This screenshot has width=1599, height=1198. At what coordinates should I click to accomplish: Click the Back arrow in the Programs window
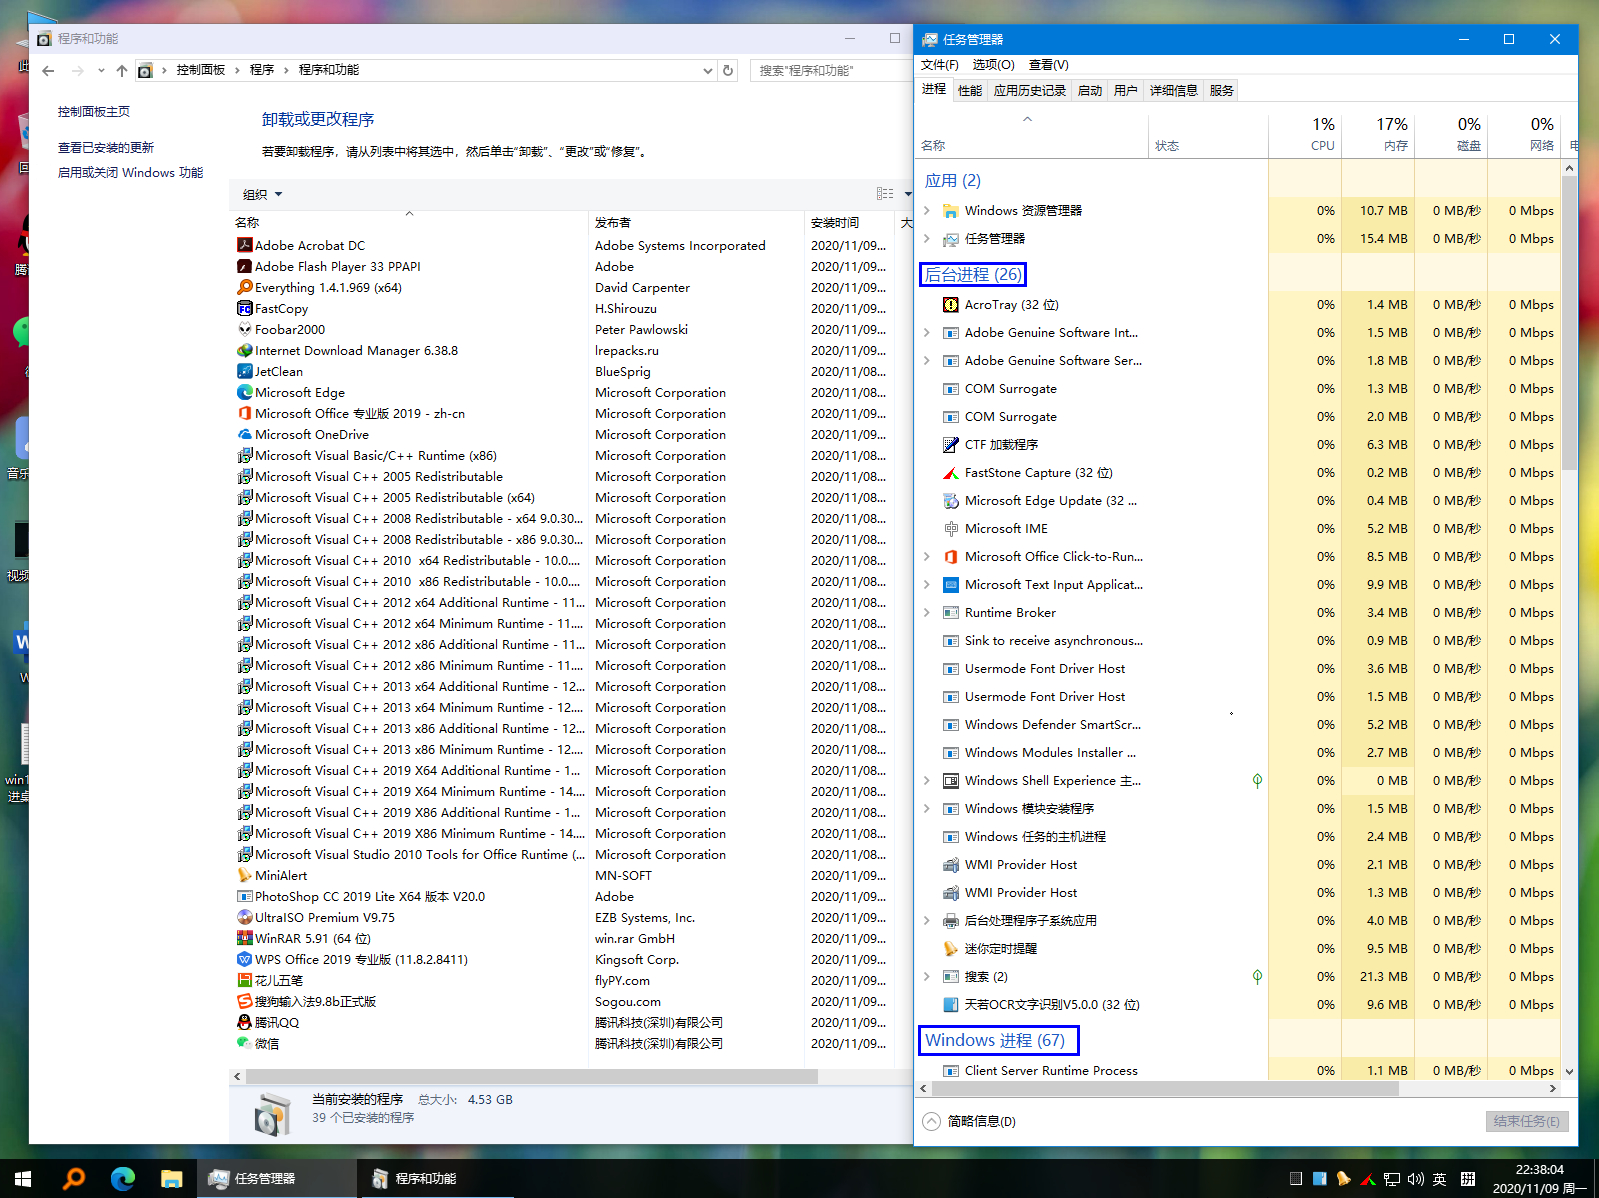(48, 70)
